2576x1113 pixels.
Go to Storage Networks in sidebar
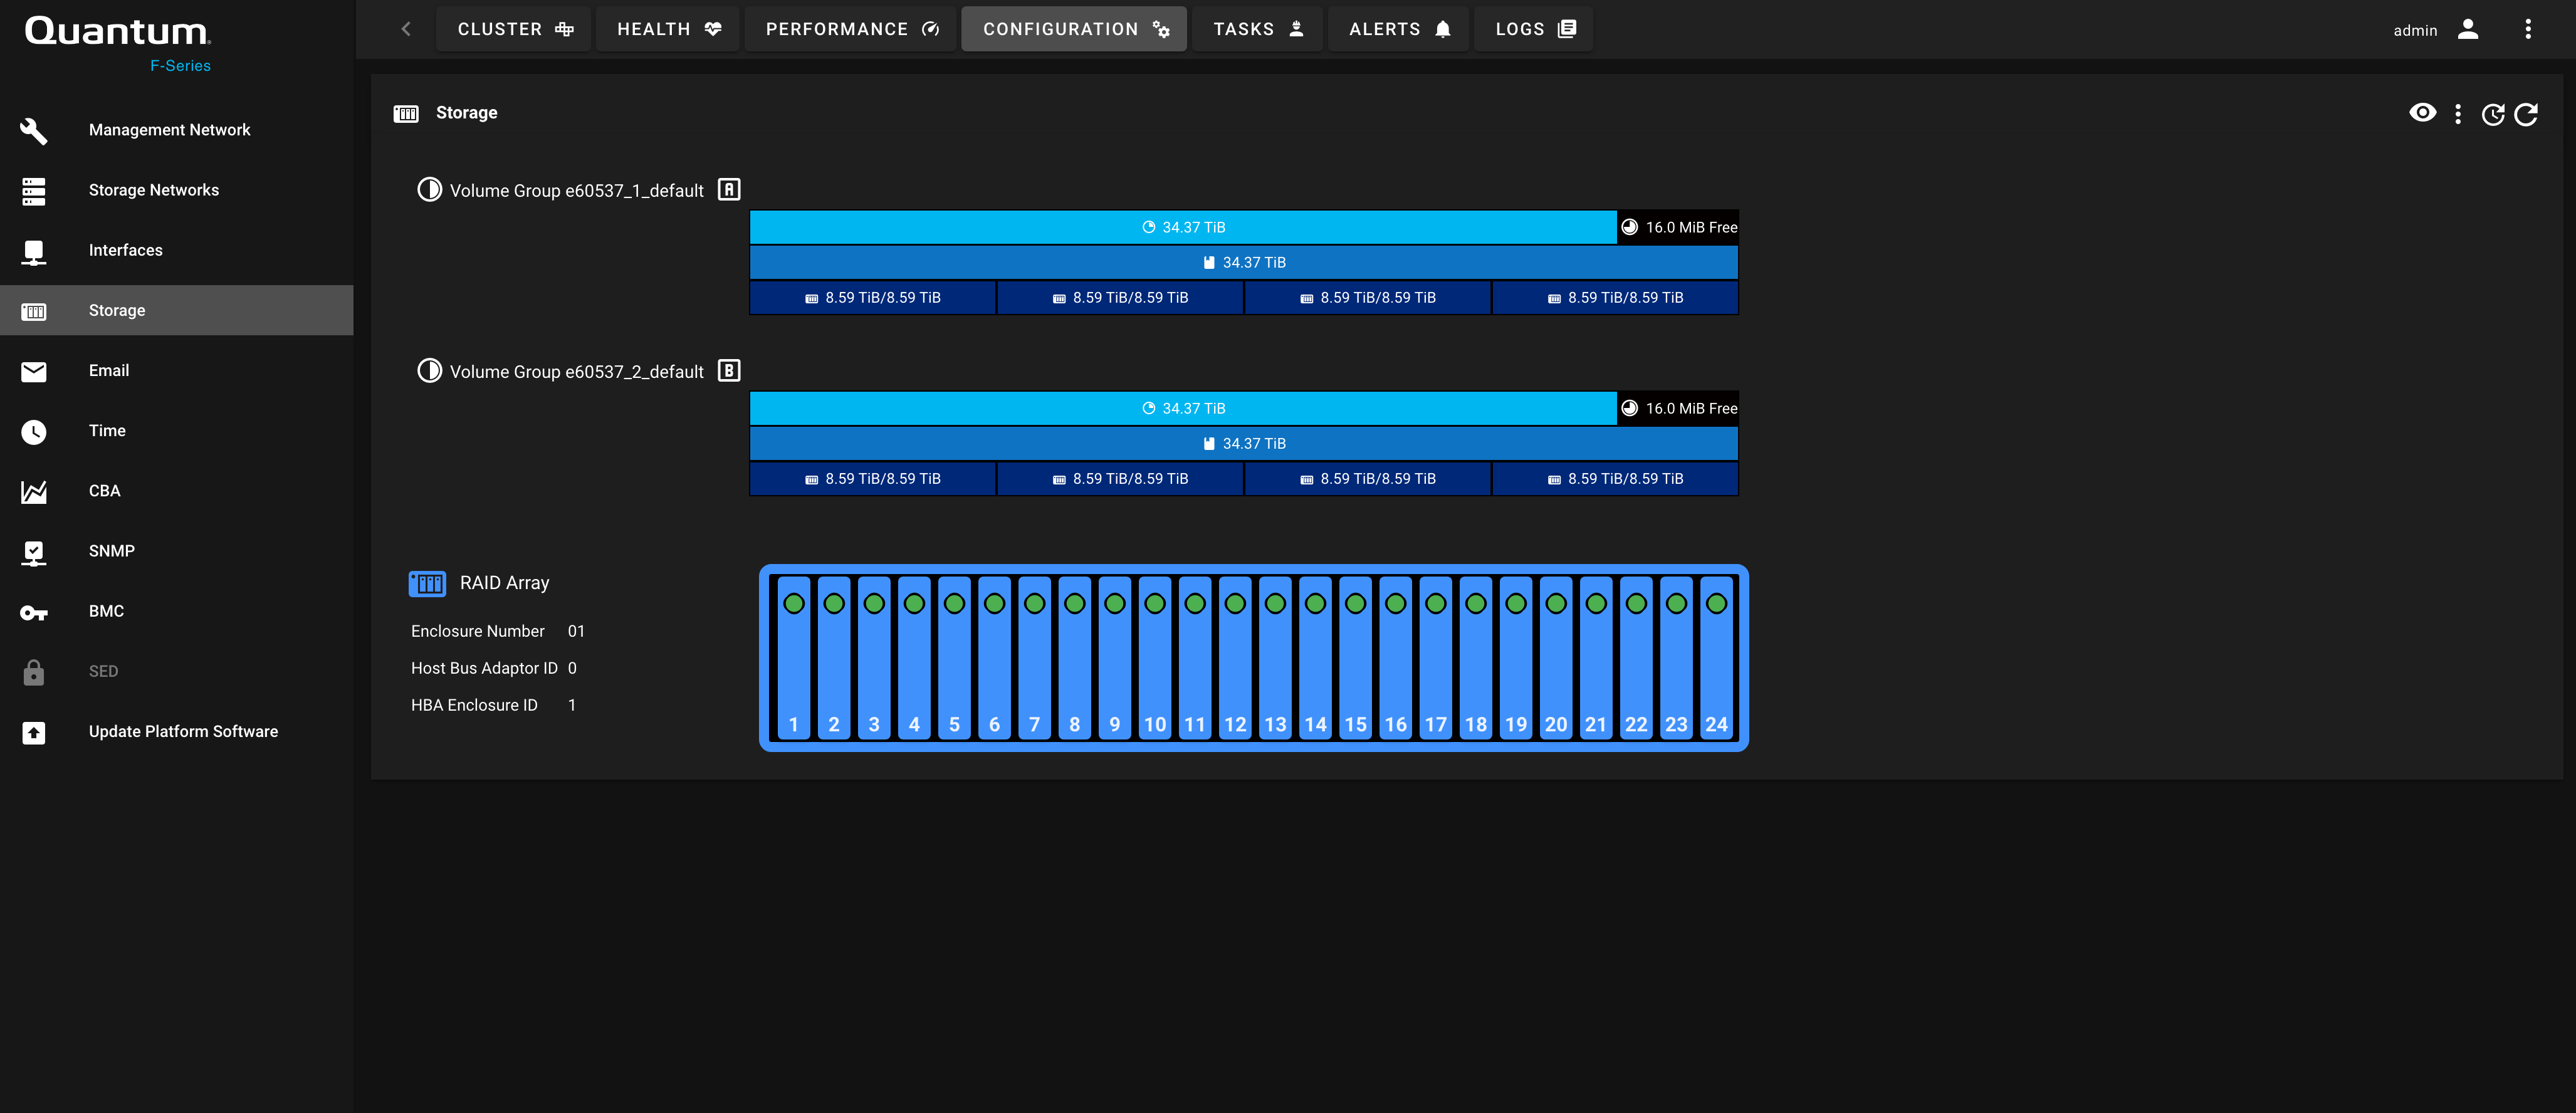point(153,190)
